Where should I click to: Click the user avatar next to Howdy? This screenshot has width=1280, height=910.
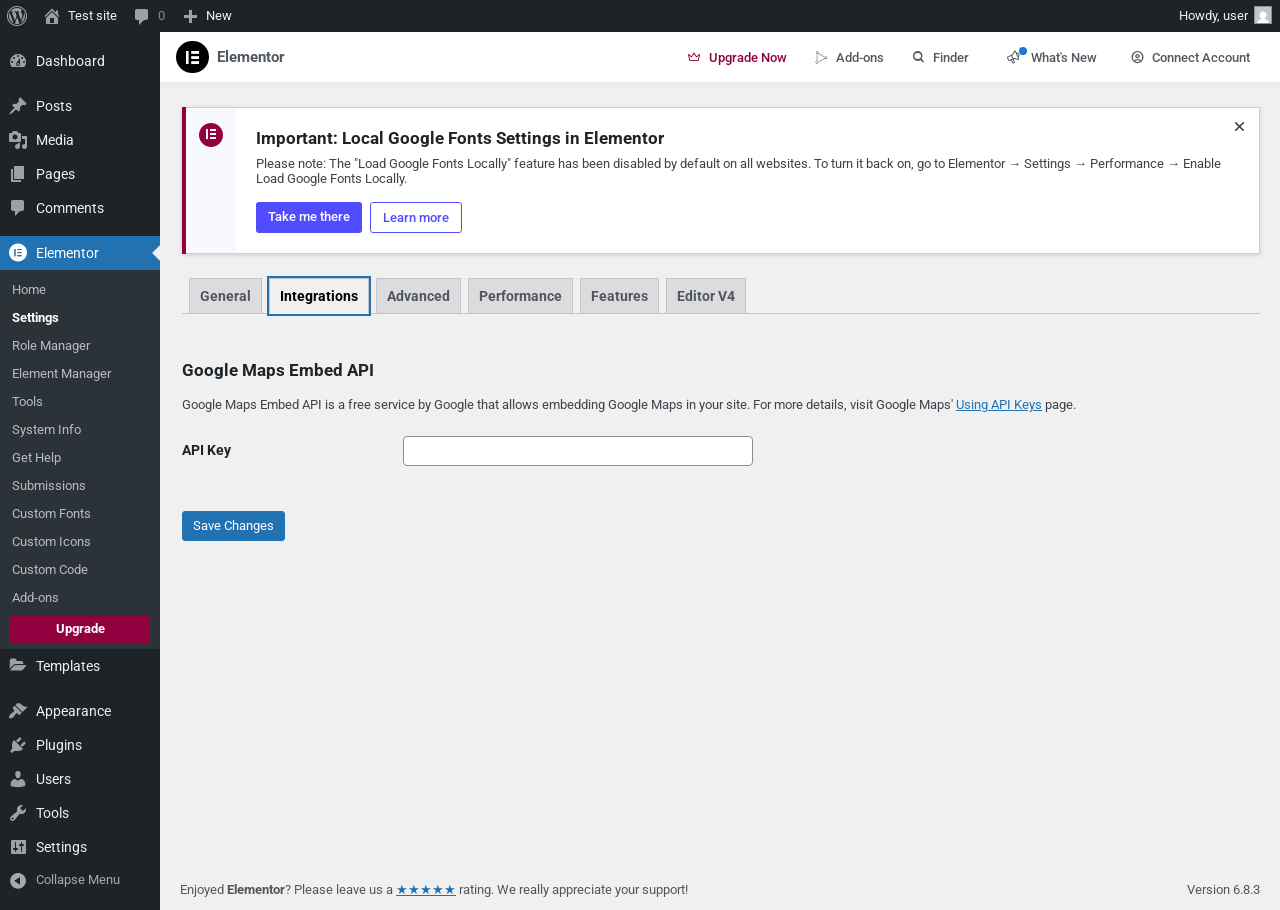(1263, 16)
